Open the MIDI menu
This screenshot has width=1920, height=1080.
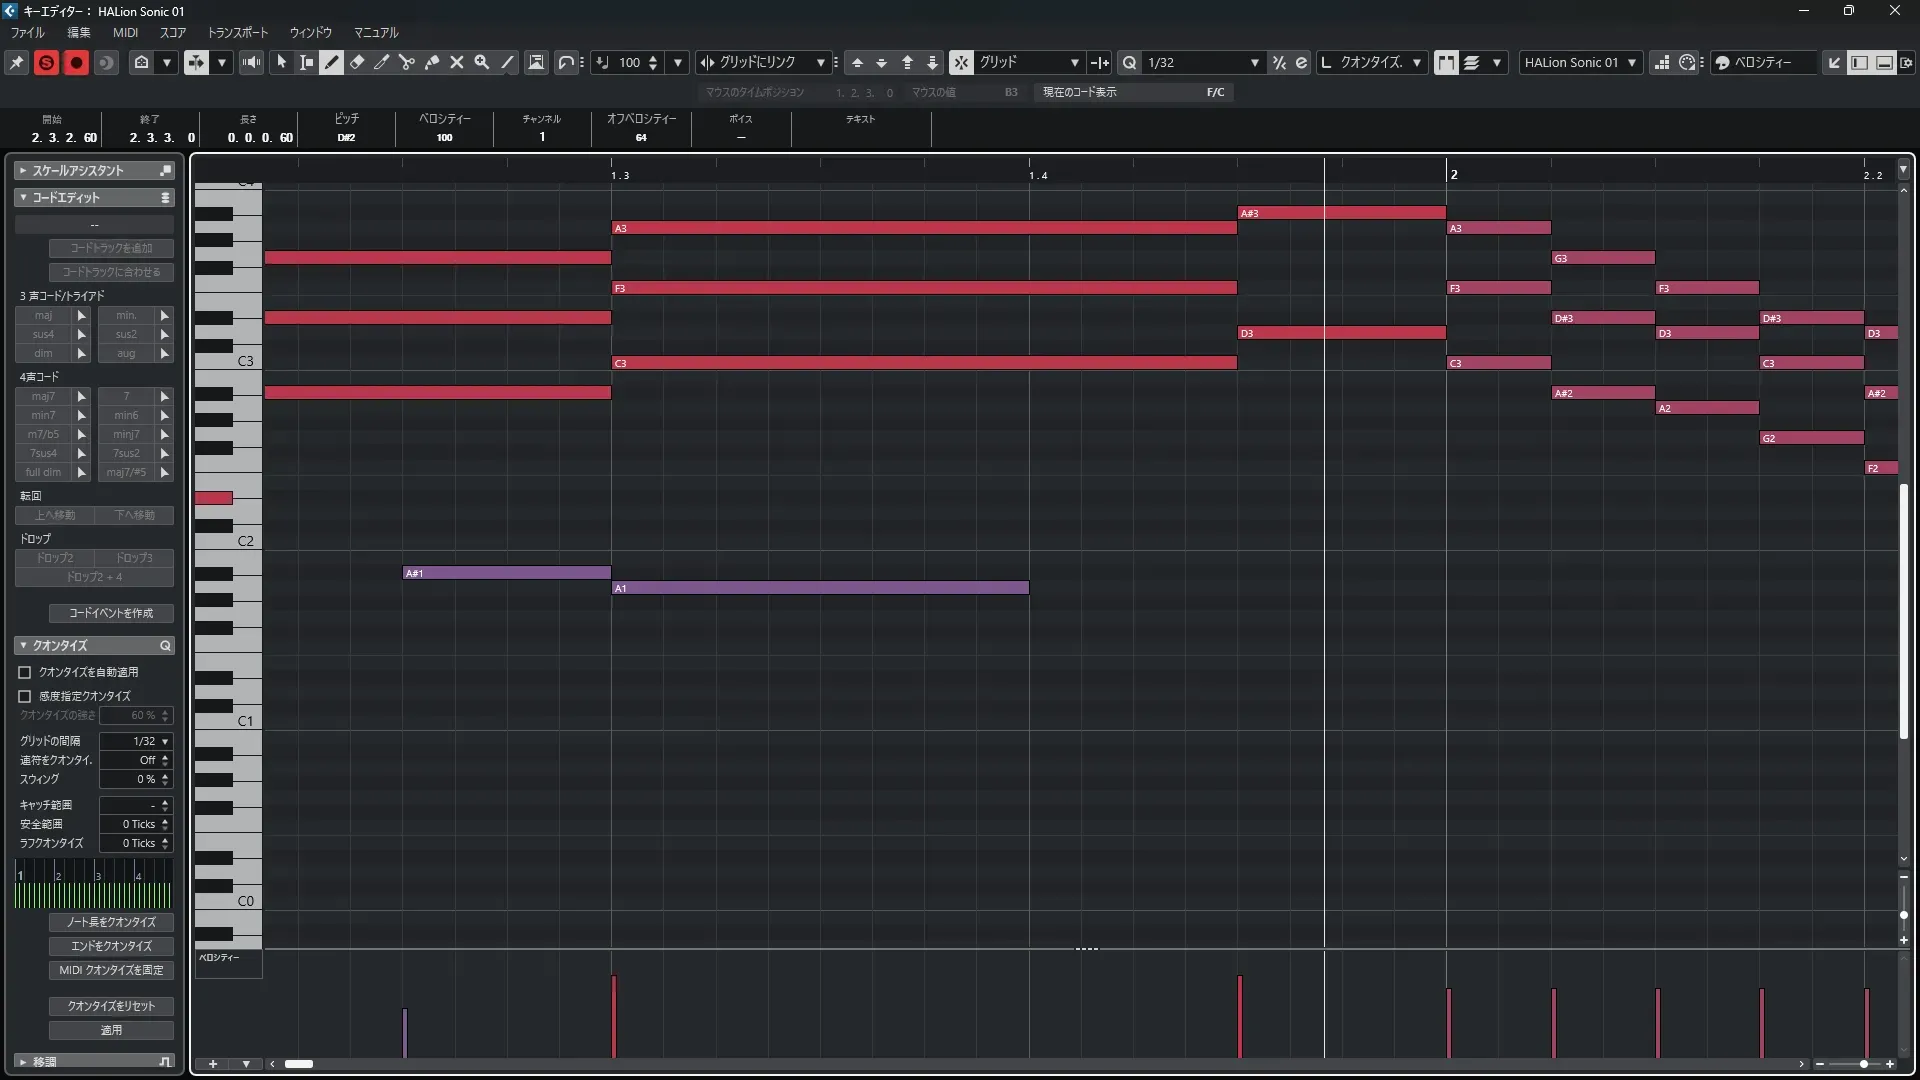[x=125, y=32]
